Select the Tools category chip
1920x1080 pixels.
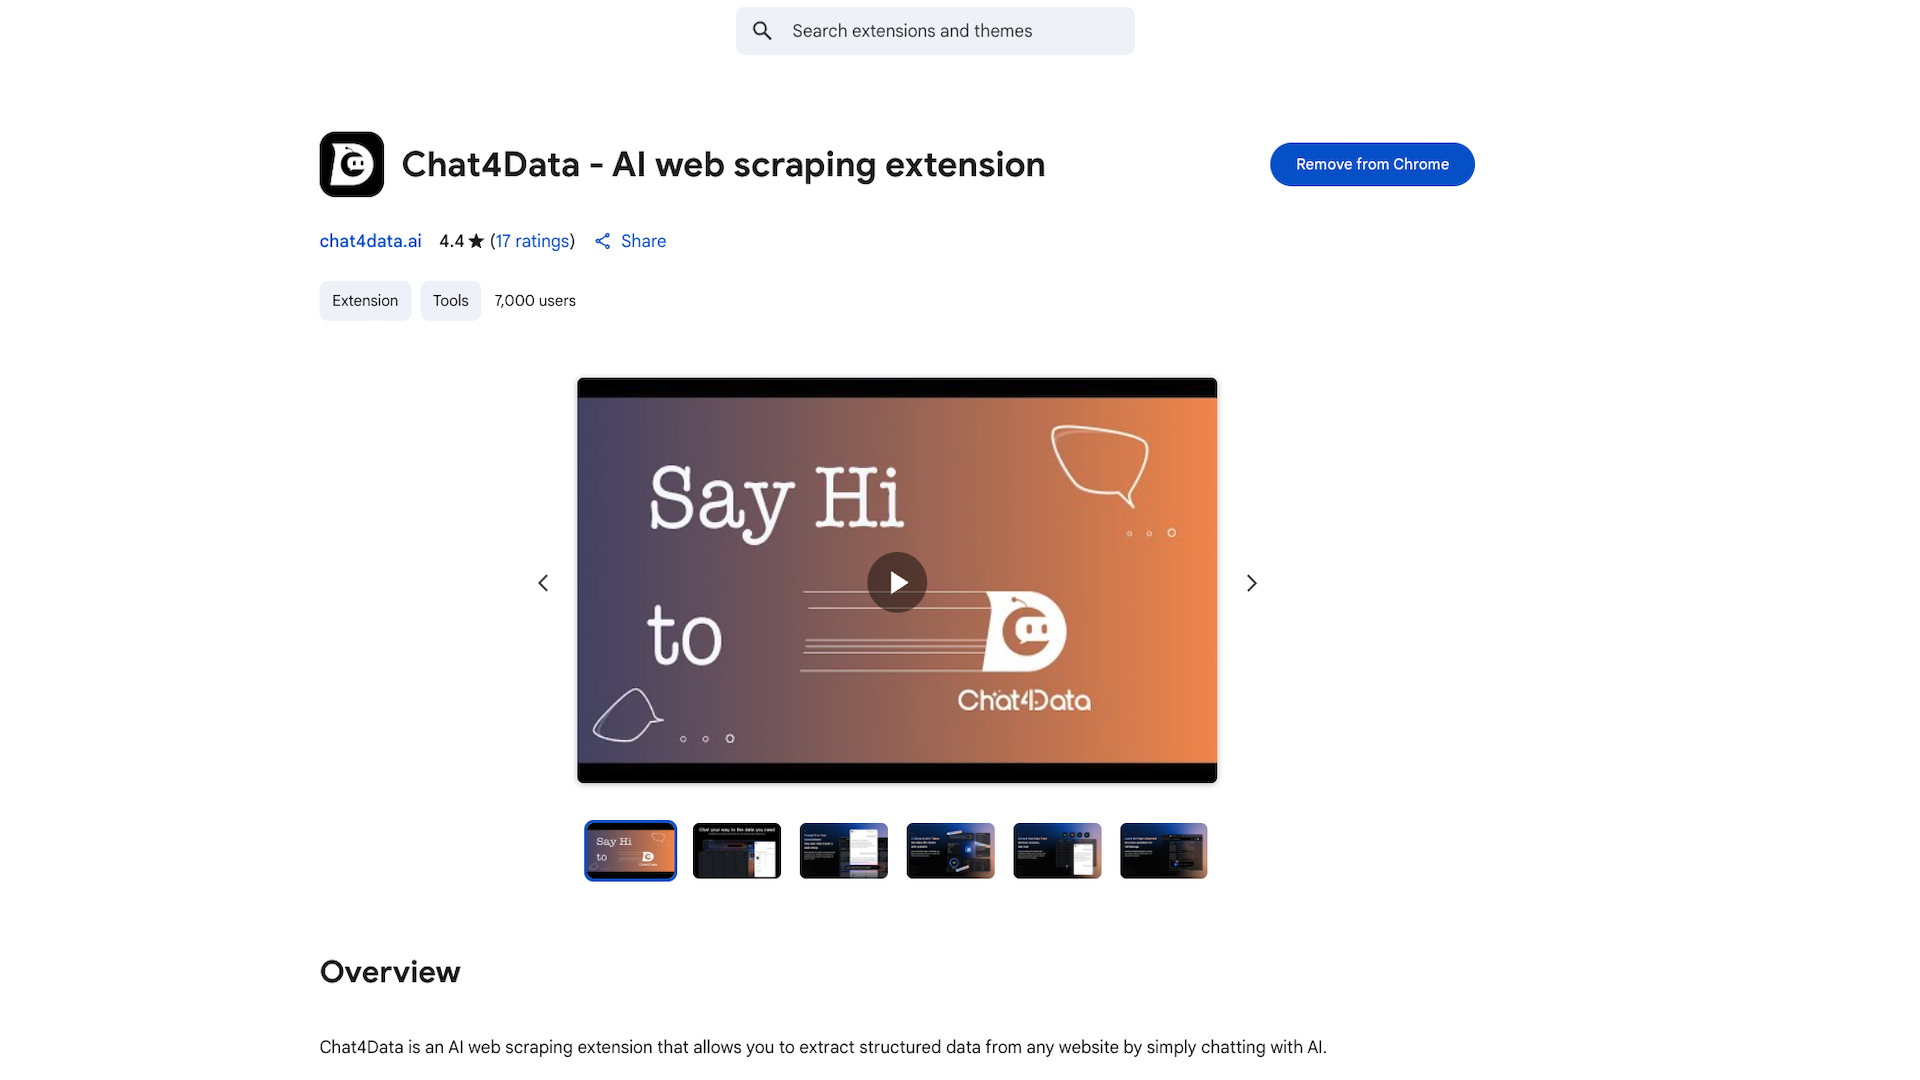coord(450,301)
